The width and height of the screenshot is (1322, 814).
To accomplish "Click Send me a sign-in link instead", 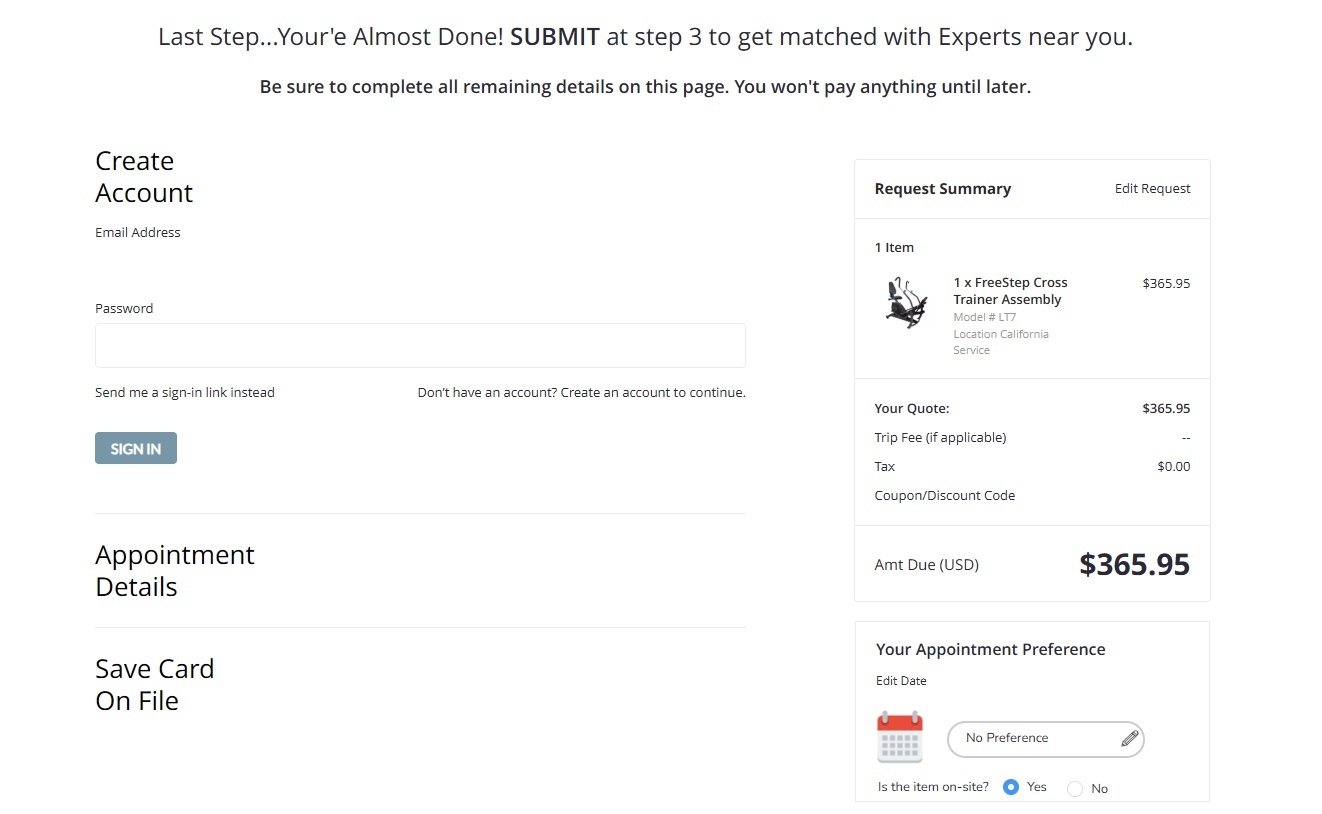I will coord(185,393).
